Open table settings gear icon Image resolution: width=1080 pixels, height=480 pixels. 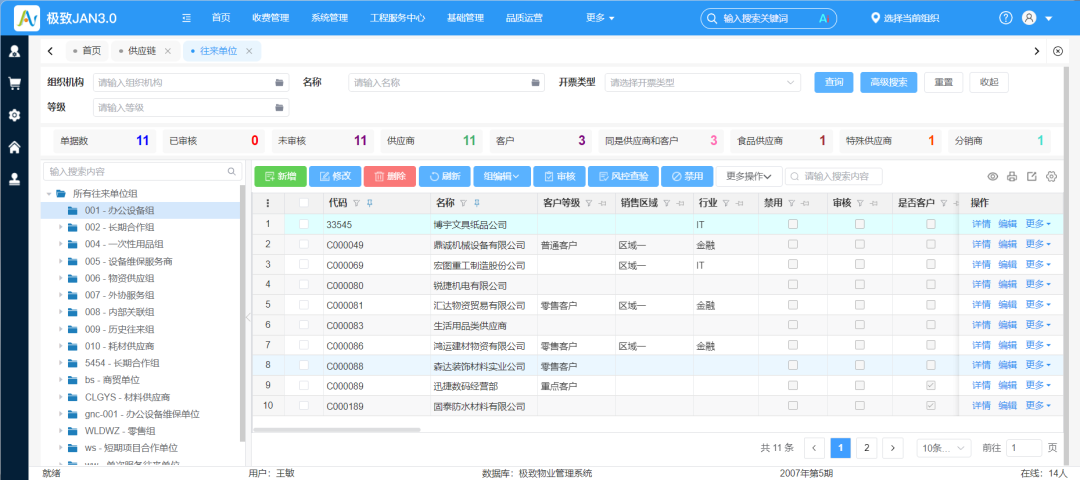tap(1051, 176)
